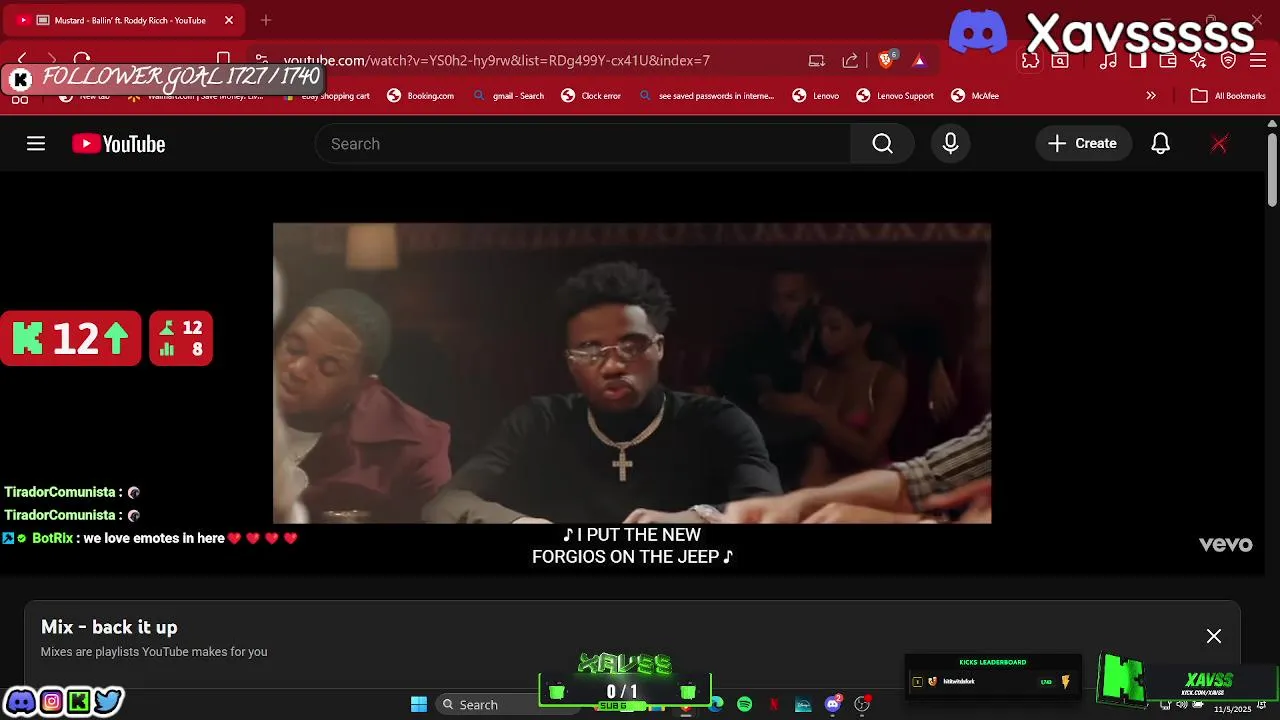Open the Lenovo bookmark
Screen dimensions: 1280x720
pos(816,96)
